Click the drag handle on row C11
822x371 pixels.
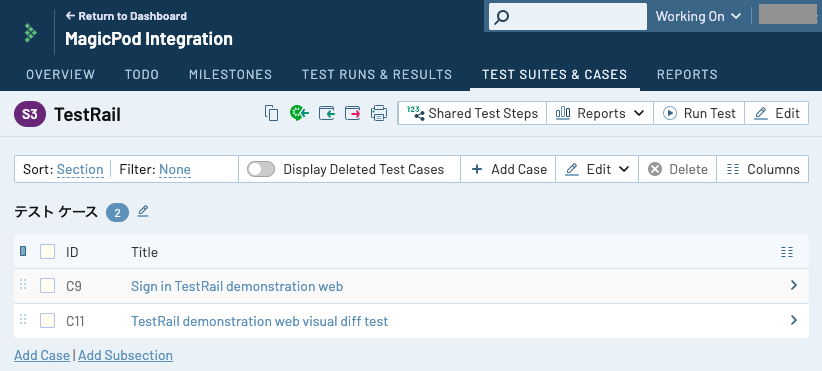point(23,319)
